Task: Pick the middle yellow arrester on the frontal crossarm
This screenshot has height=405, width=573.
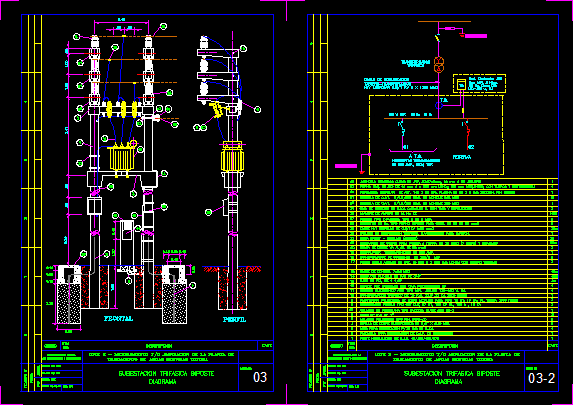Action: [124, 109]
